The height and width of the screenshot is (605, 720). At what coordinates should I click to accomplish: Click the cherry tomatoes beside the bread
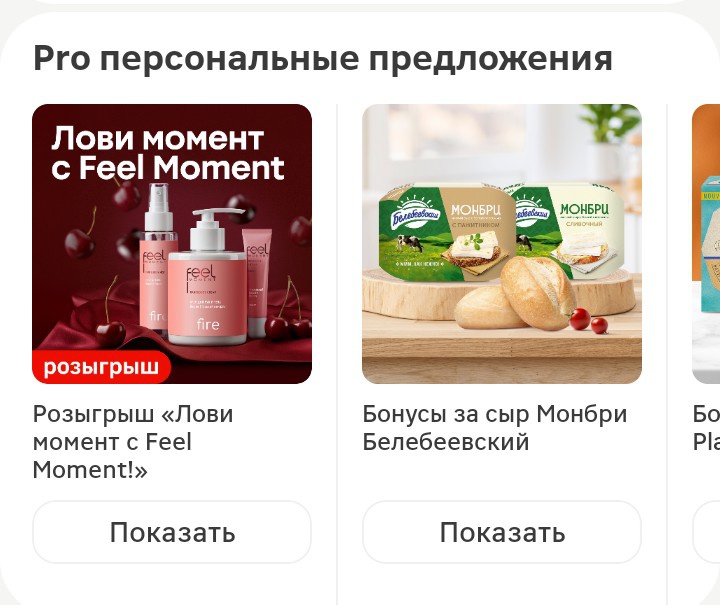[x=589, y=321]
